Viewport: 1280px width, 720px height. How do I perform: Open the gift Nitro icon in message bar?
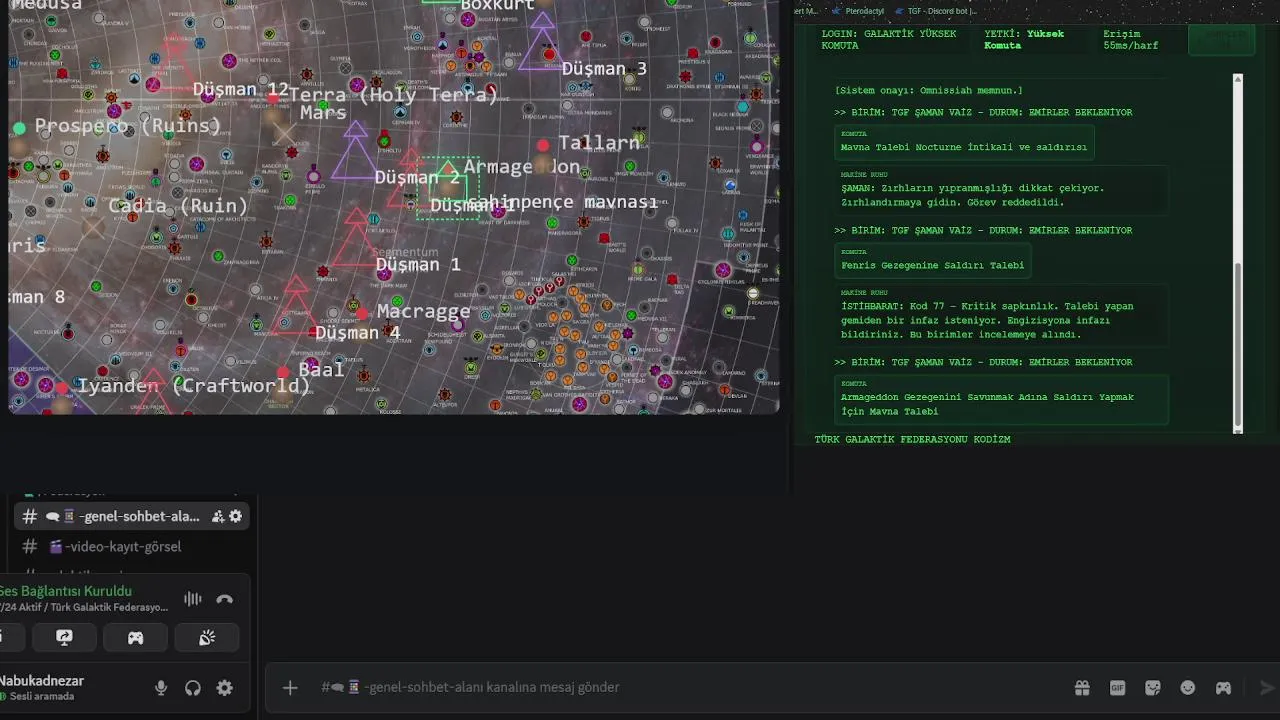[x=1082, y=687]
